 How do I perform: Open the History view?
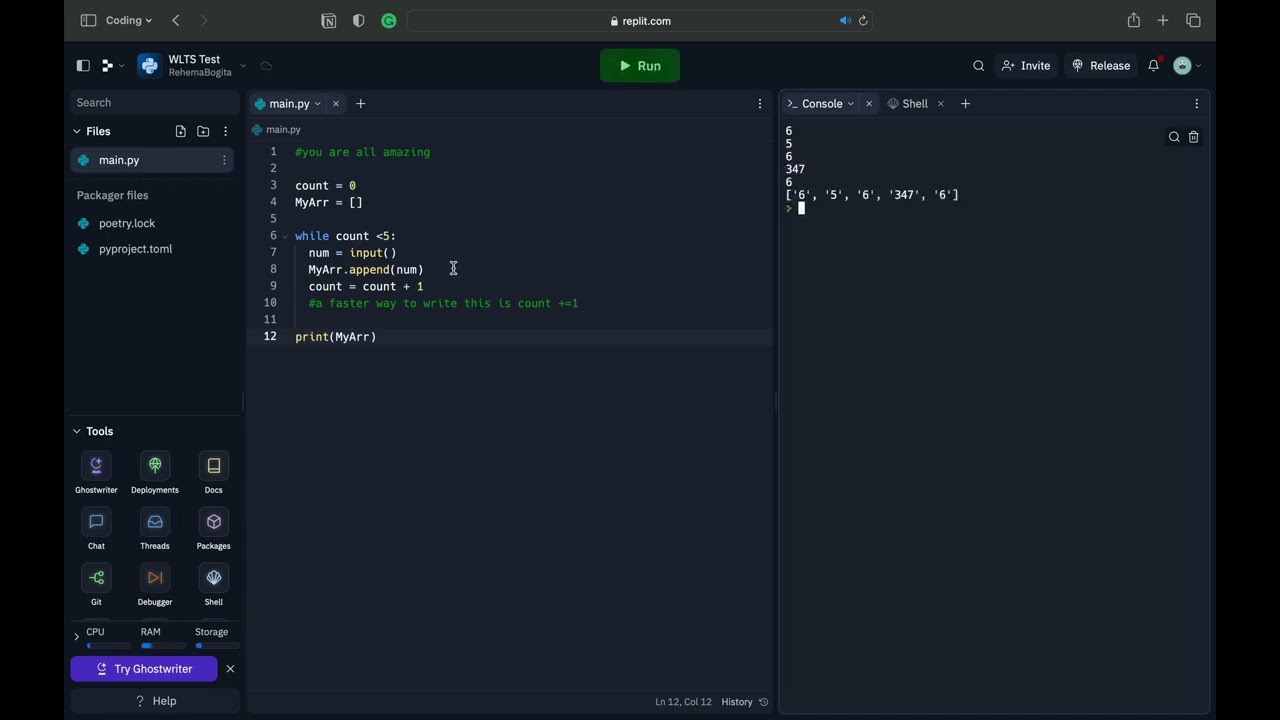[745, 702]
